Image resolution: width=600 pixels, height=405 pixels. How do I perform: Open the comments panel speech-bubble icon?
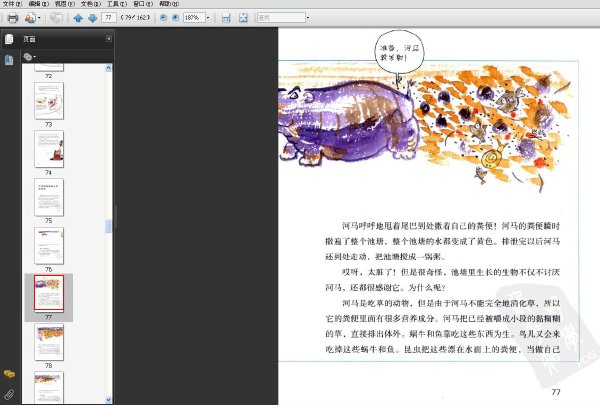click(9, 374)
